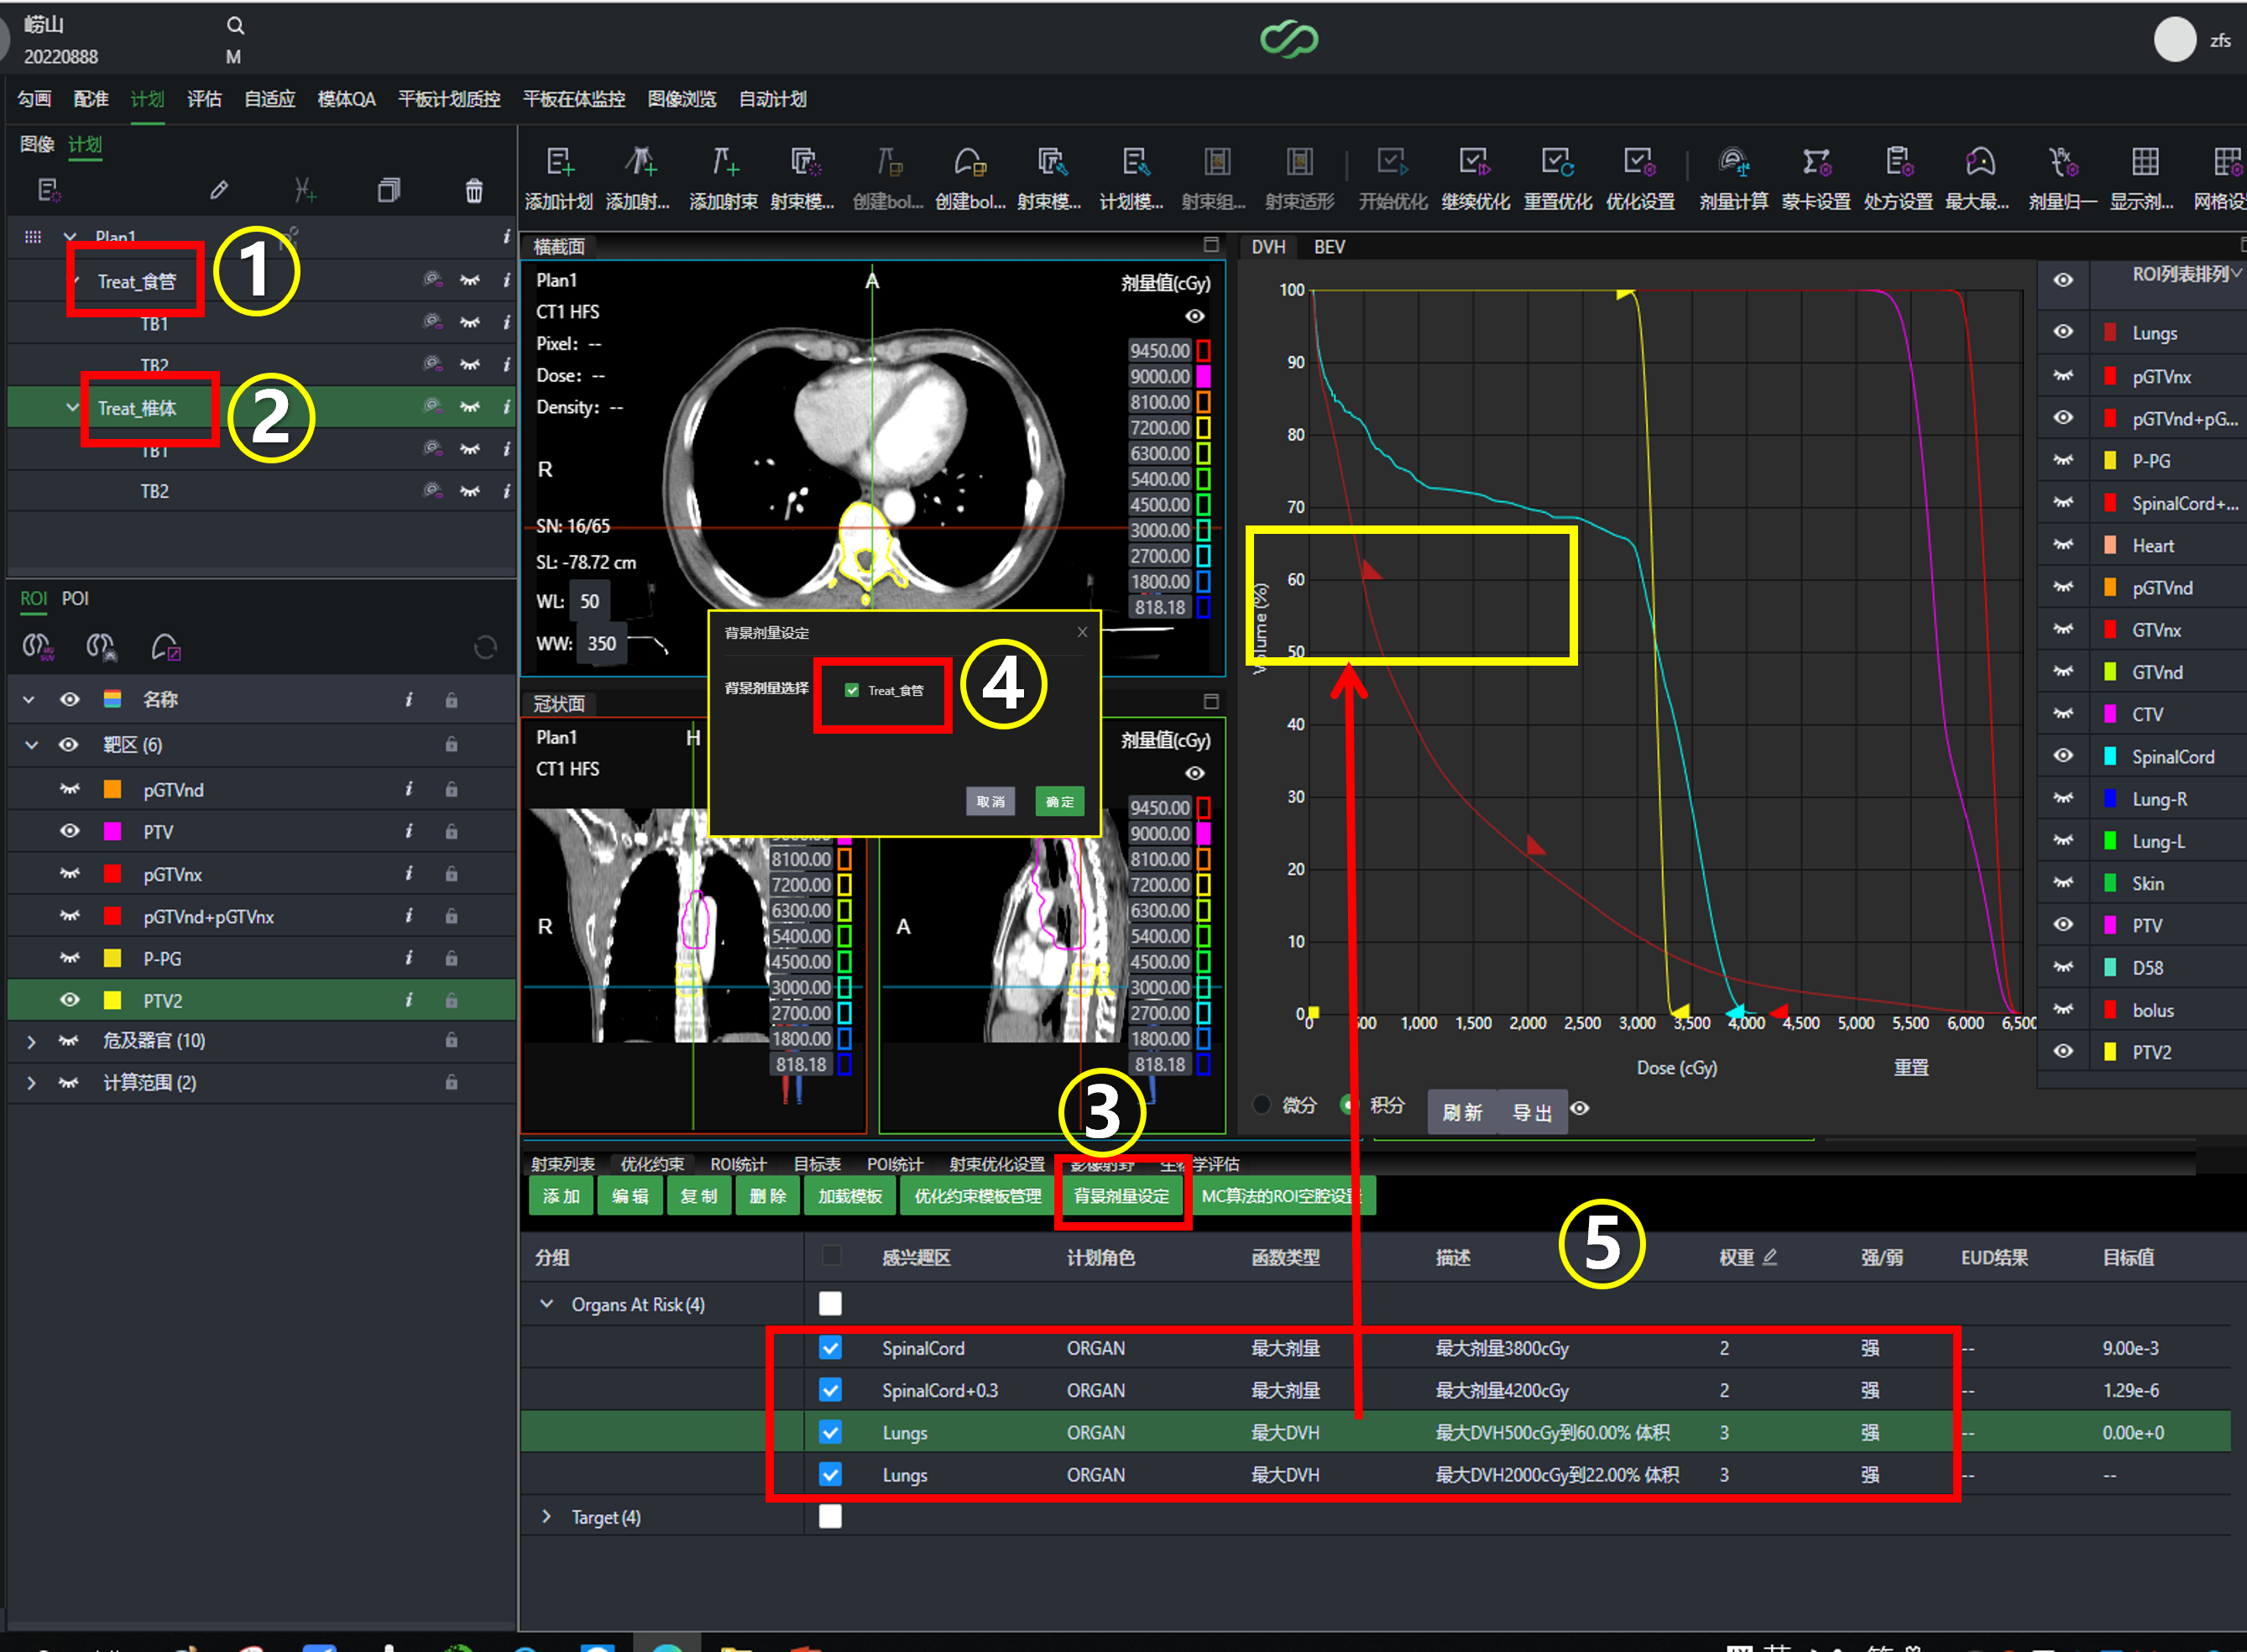
Task: Switch to the BEV tab
Action: 1329,247
